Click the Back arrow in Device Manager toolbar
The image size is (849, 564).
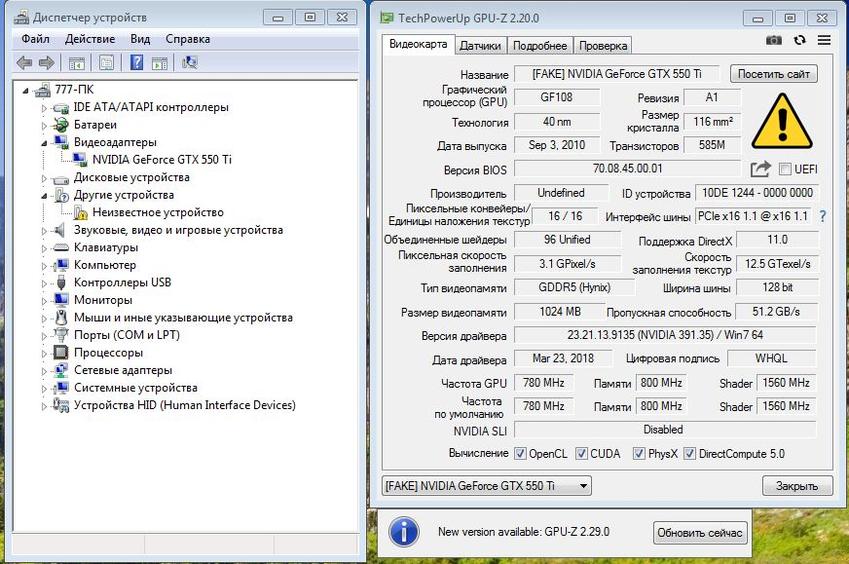(24, 63)
